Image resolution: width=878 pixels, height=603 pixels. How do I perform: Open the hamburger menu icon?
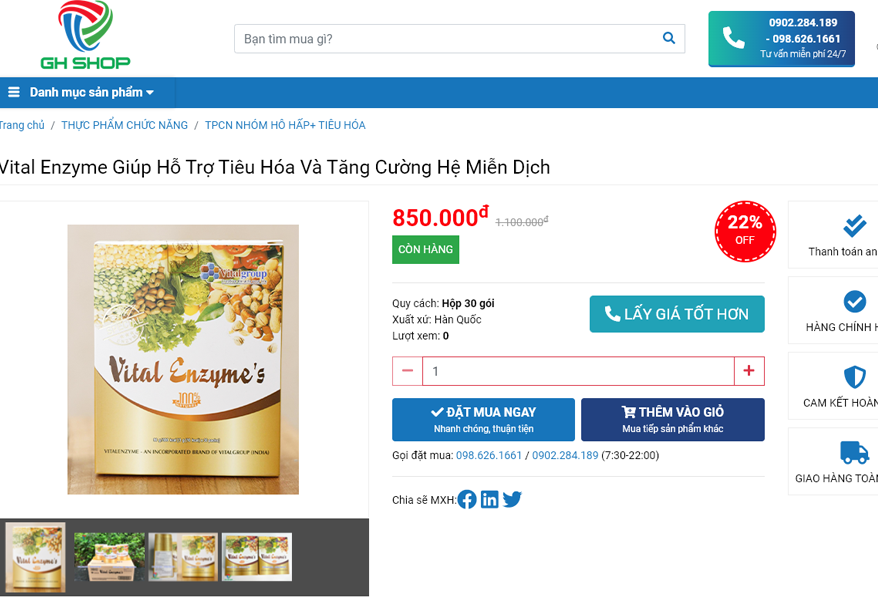click(x=14, y=92)
